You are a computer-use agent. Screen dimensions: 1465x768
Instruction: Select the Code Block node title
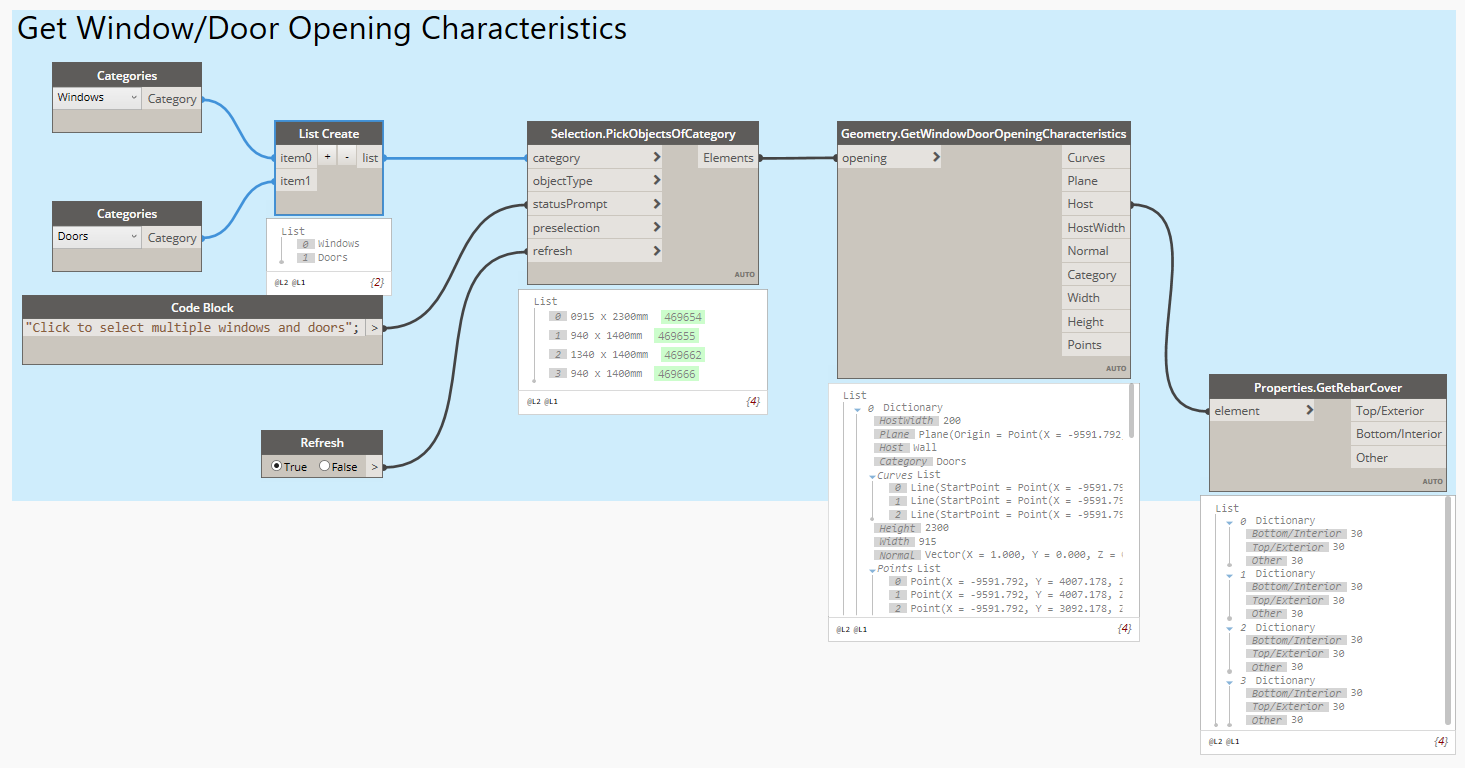click(x=202, y=308)
